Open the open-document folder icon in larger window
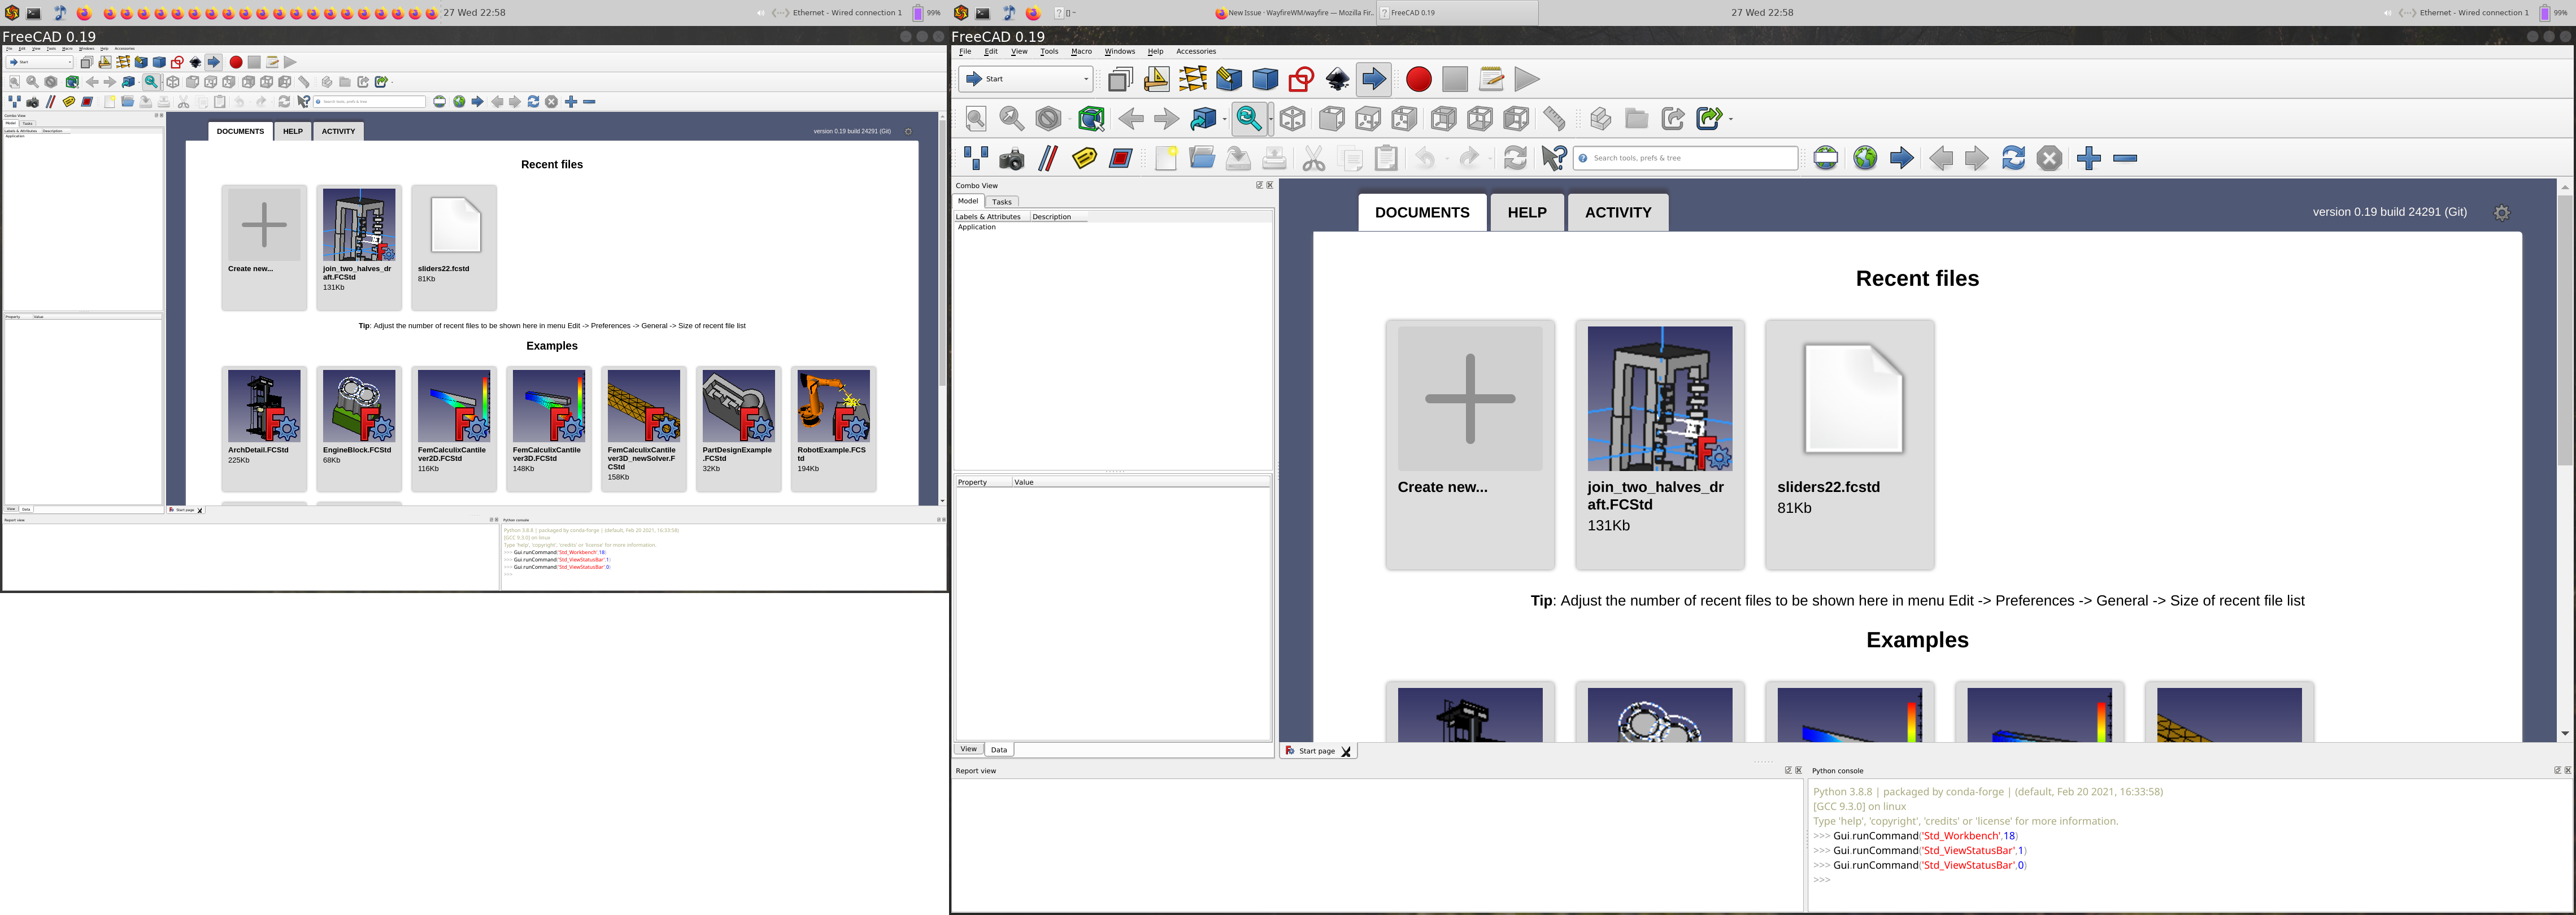 click(1202, 158)
